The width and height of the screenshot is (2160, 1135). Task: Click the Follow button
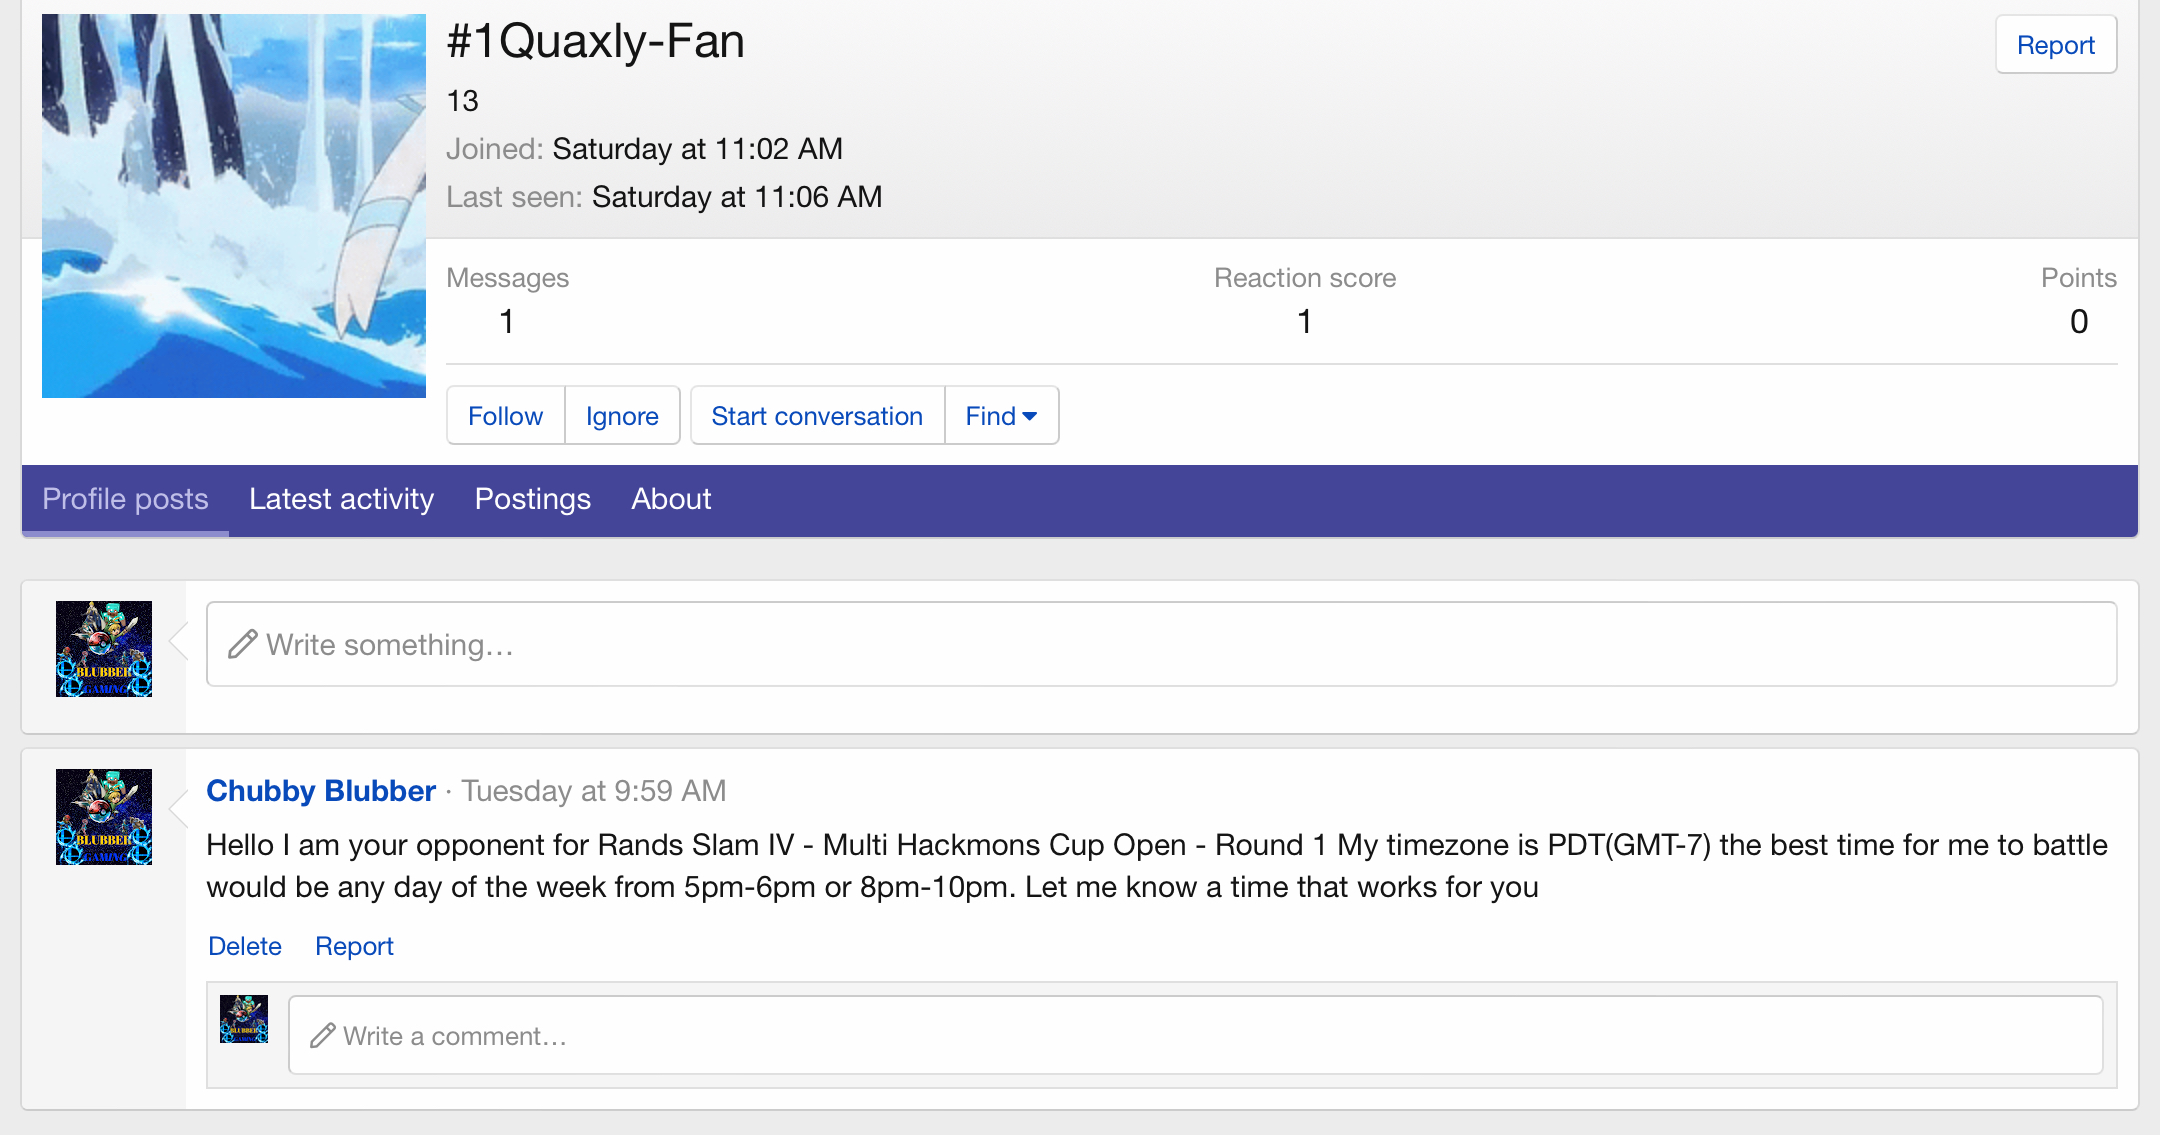pos(505,416)
